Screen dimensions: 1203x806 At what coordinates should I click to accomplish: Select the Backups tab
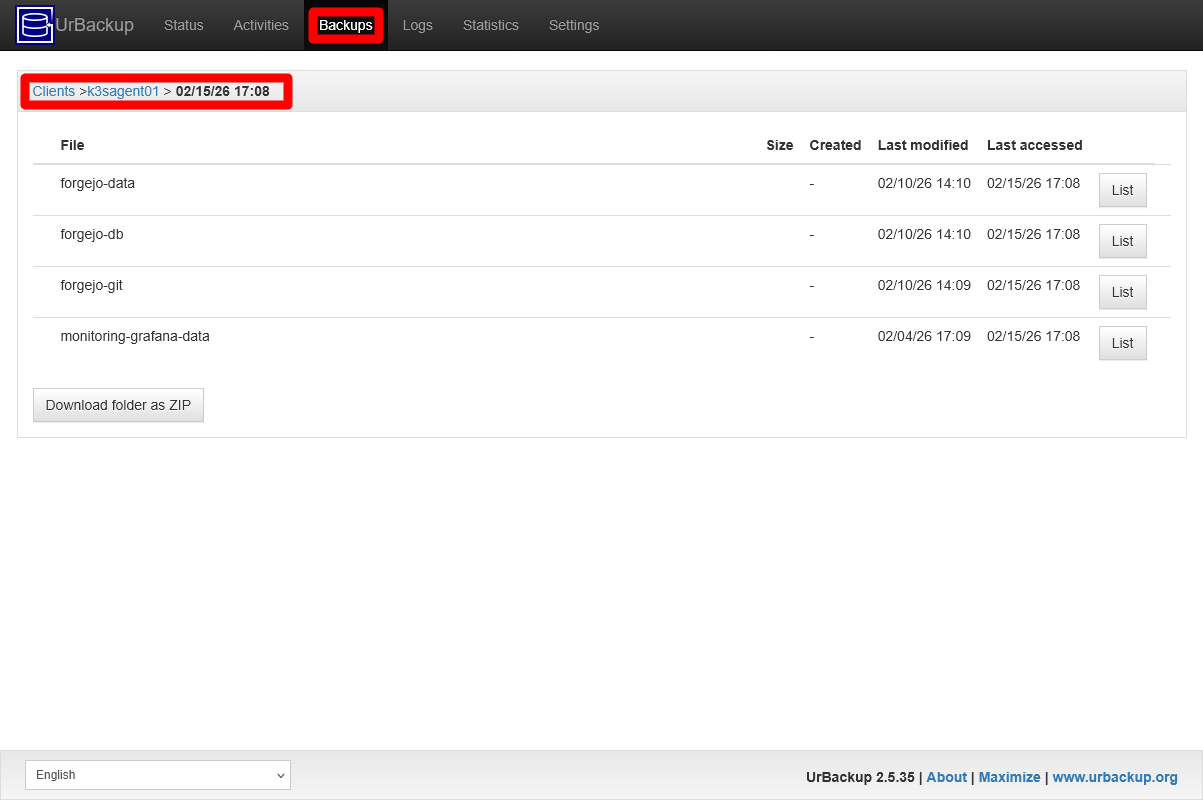pos(345,25)
